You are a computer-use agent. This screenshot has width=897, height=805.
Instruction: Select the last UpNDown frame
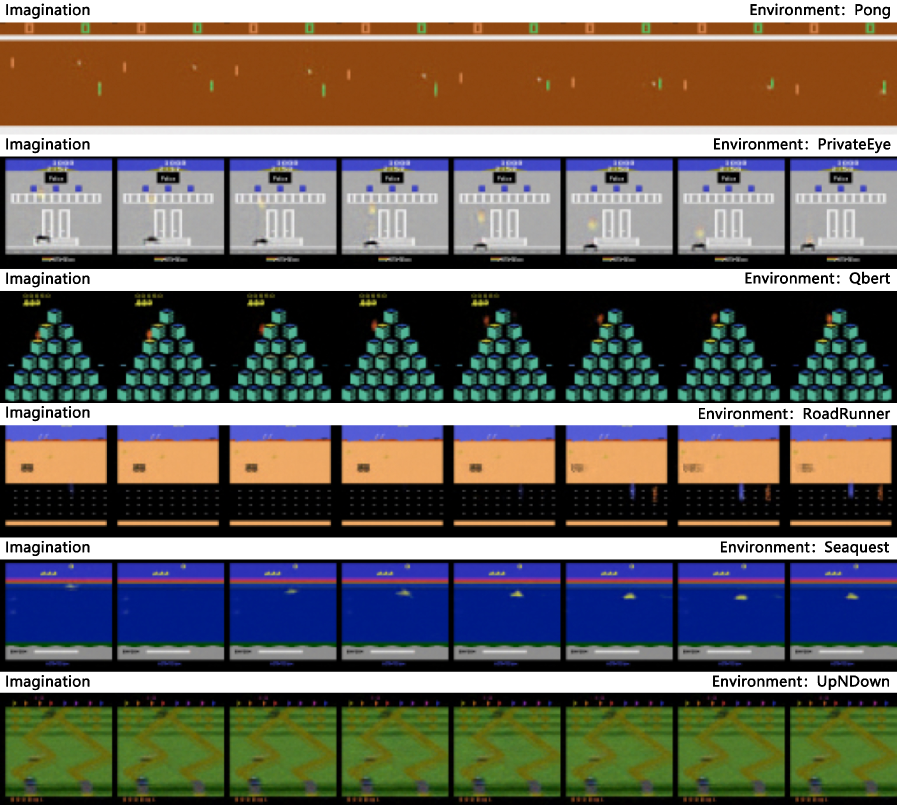[842, 748]
